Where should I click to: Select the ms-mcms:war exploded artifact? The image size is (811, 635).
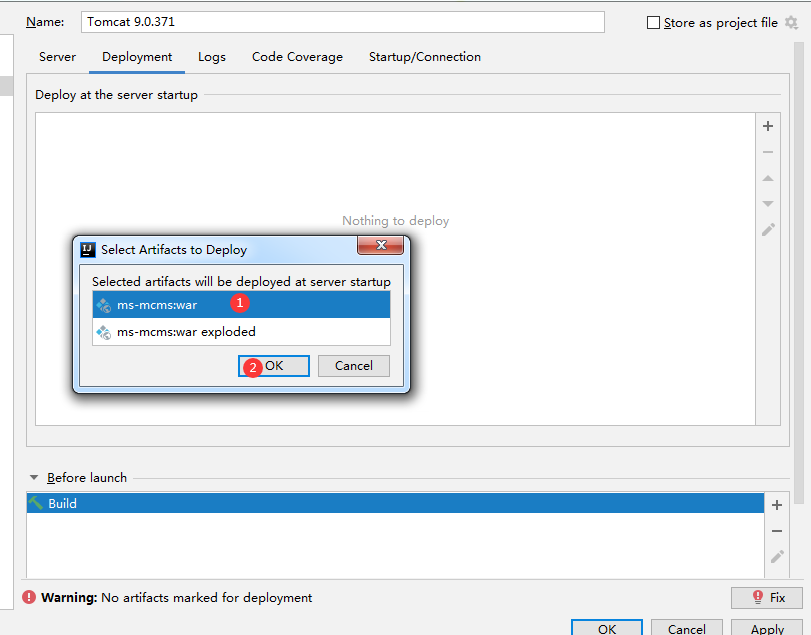(186, 332)
